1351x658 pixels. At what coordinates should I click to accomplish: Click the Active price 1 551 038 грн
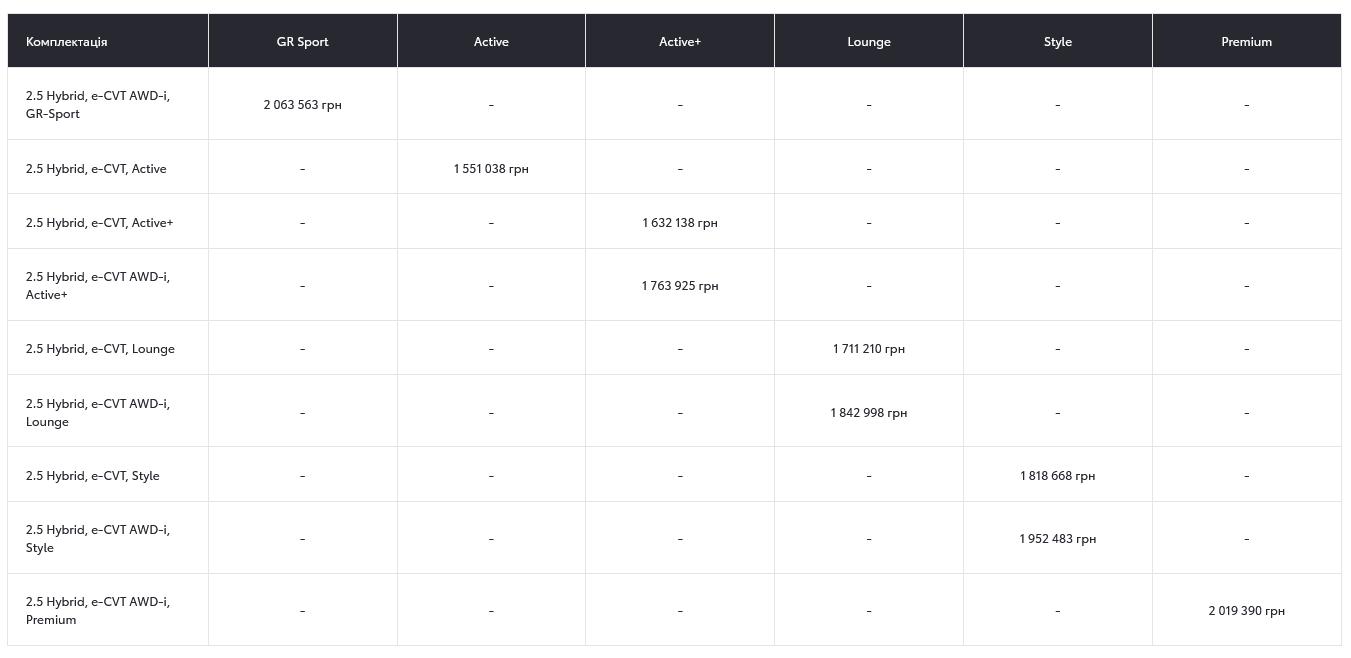[491, 169]
